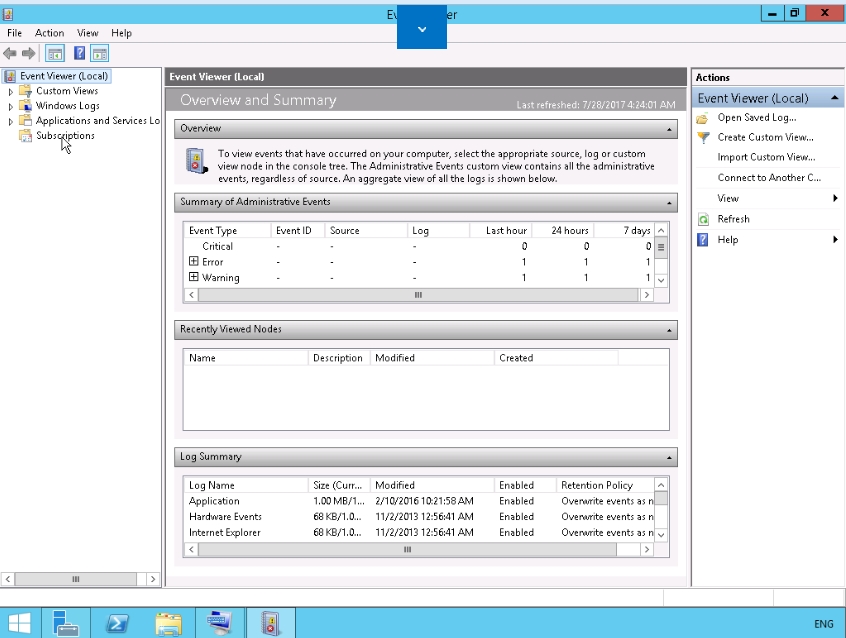Viewport: 846px width, 638px height.
Task: Click the green Refresh icon in Actions
Action: pyautogui.click(x=704, y=219)
